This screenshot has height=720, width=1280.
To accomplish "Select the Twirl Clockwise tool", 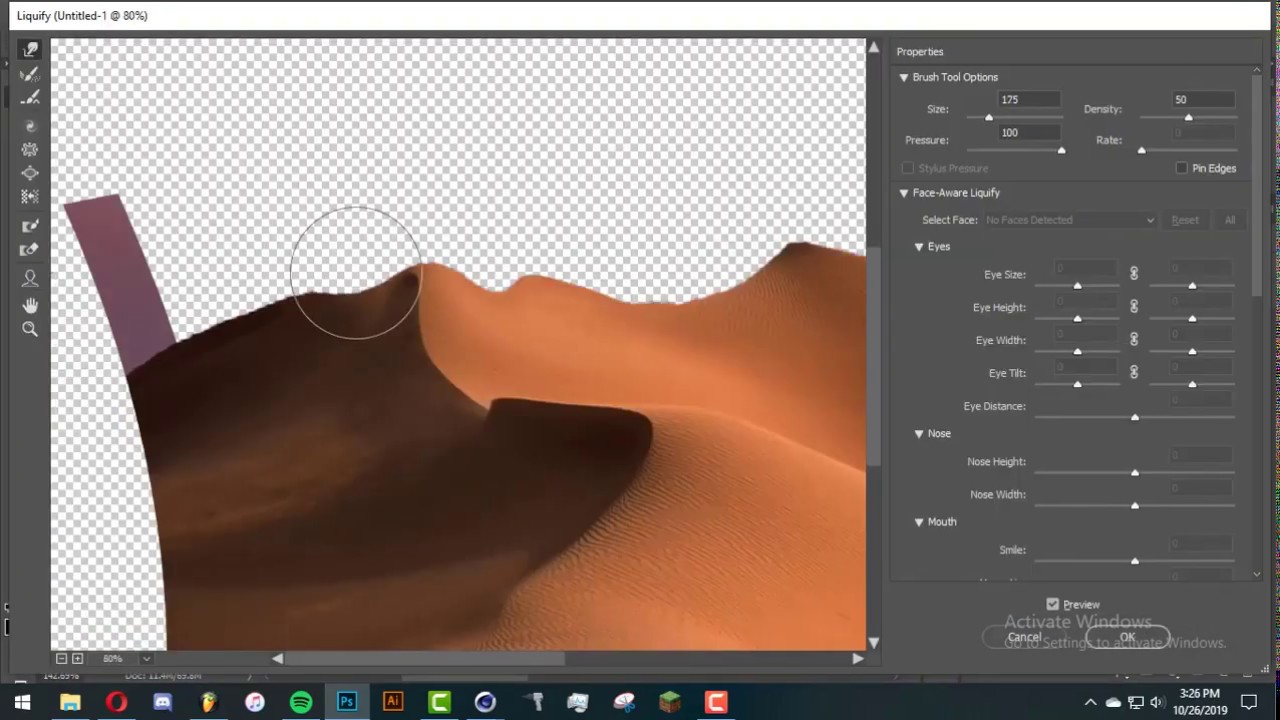I will (x=30, y=125).
